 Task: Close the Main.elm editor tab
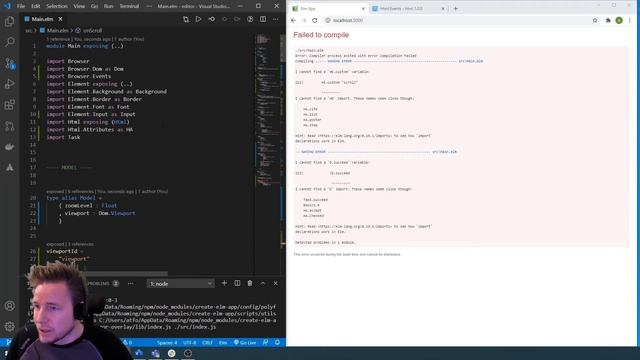[60, 19]
